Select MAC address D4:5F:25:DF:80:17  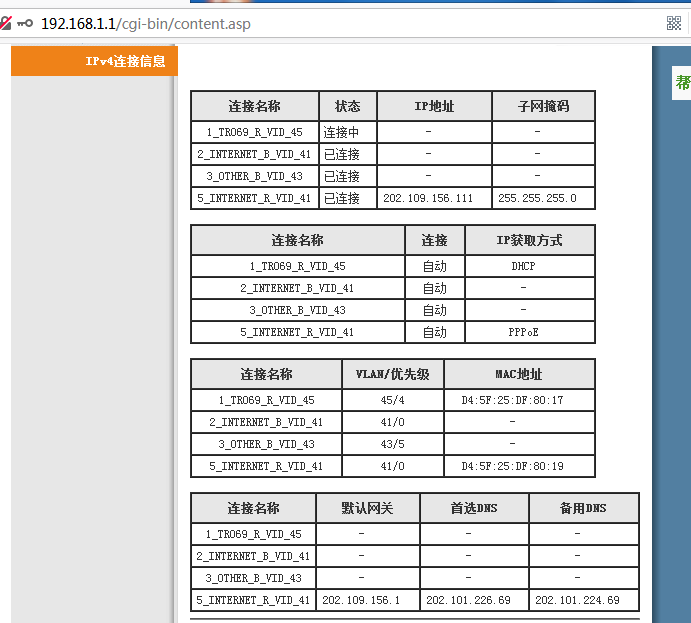click(513, 400)
